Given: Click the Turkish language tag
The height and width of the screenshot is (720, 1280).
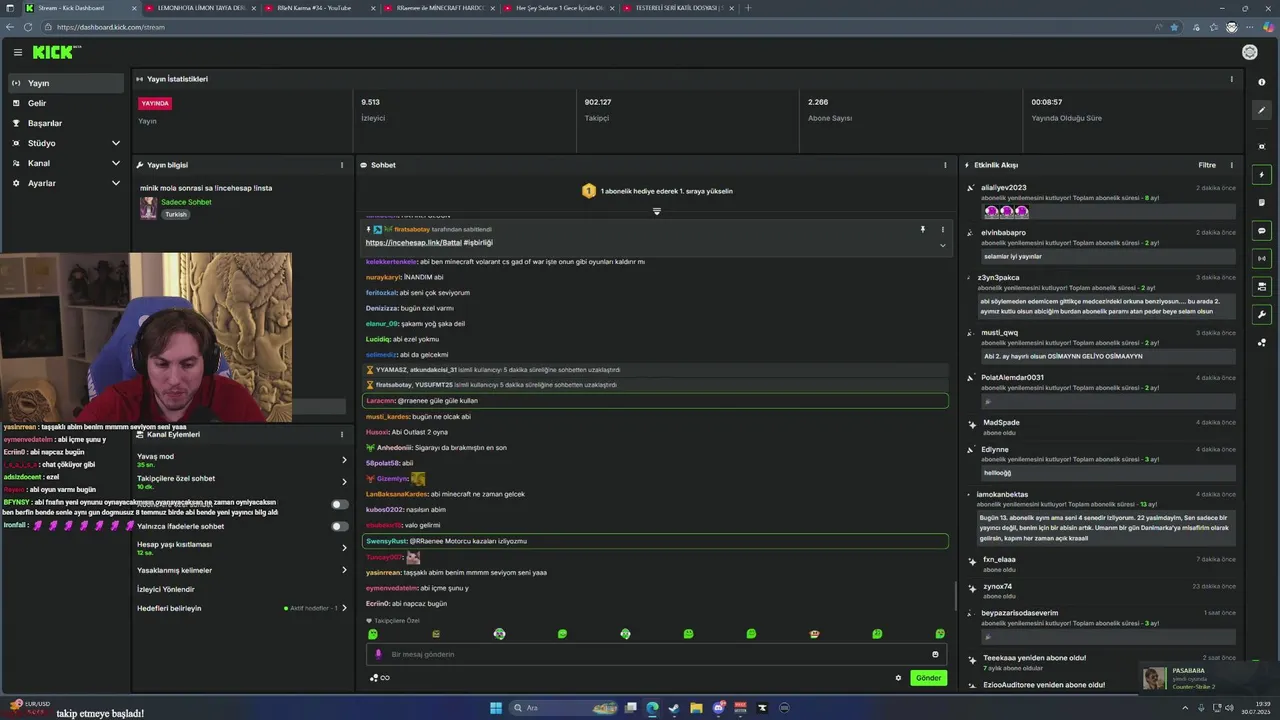Looking at the screenshot, I should tap(176, 214).
